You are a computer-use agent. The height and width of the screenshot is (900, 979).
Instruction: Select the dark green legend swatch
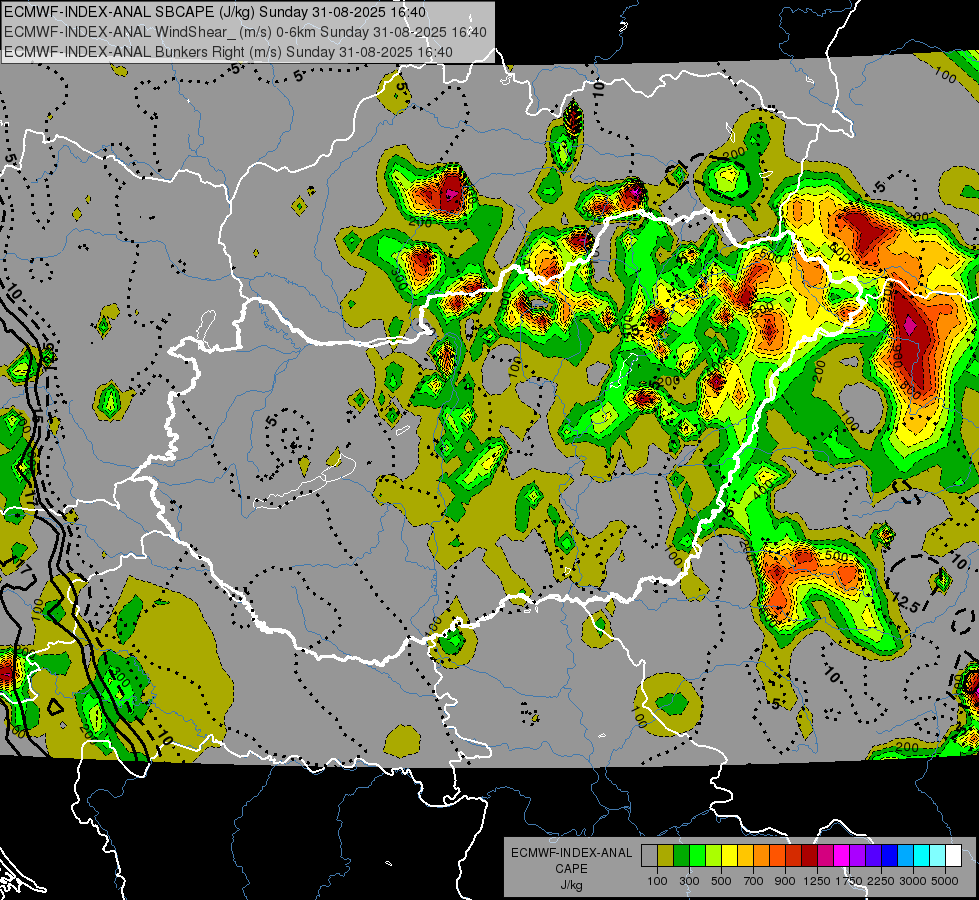(x=681, y=856)
